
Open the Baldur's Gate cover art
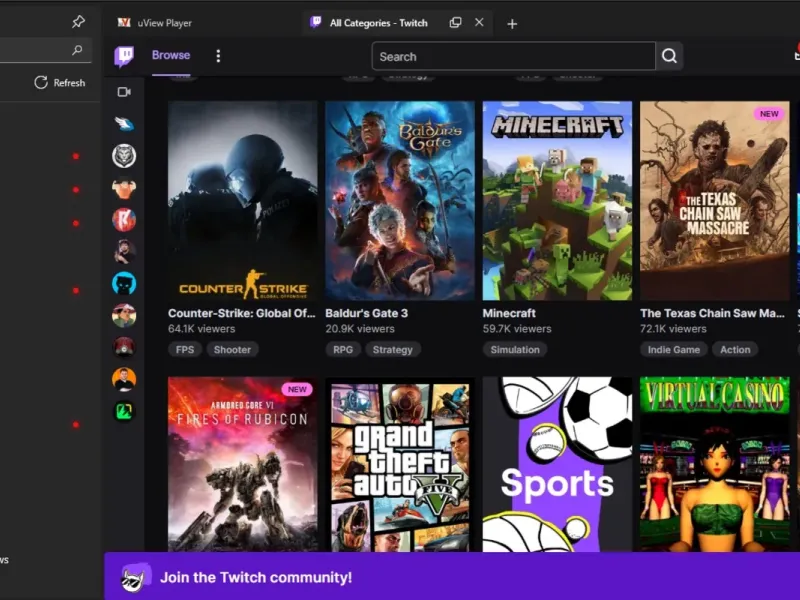click(399, 201)
